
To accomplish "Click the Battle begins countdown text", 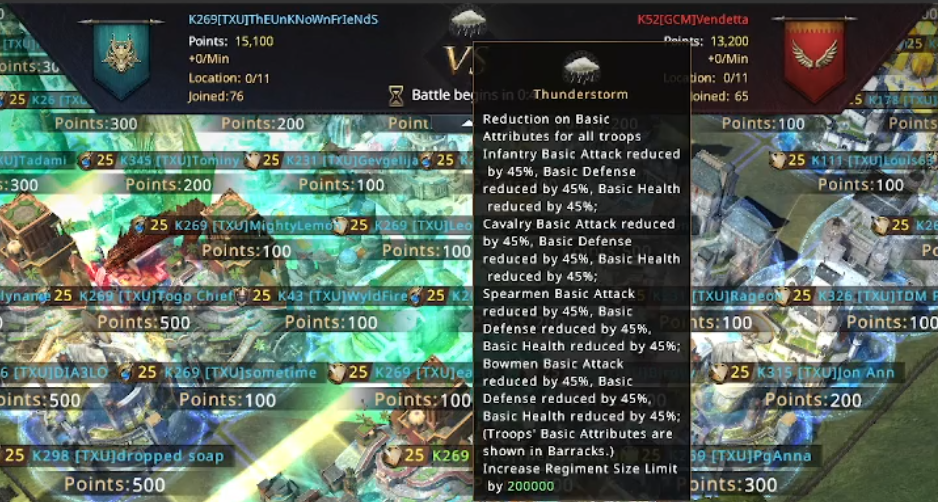I will coord(442,95).
